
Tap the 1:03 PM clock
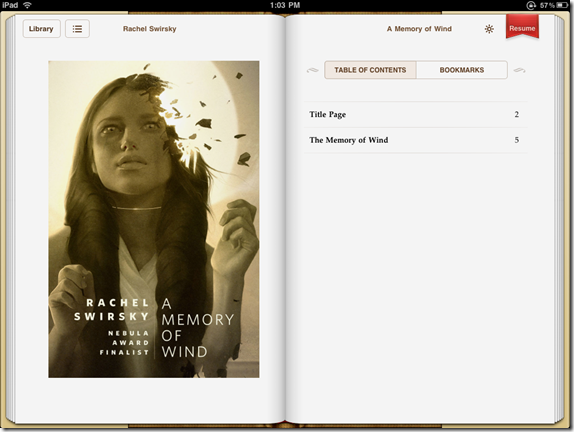pos(285,5)
